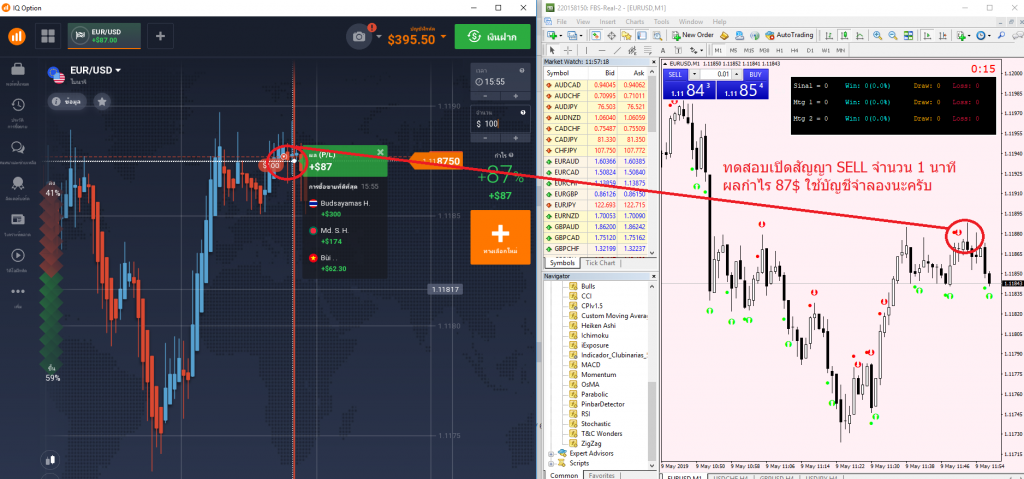Screen dimensions: 1024x479
Task: Open the portfolio briefcase icon in IQ Option sidebar
Action: (x=18, y=69)
